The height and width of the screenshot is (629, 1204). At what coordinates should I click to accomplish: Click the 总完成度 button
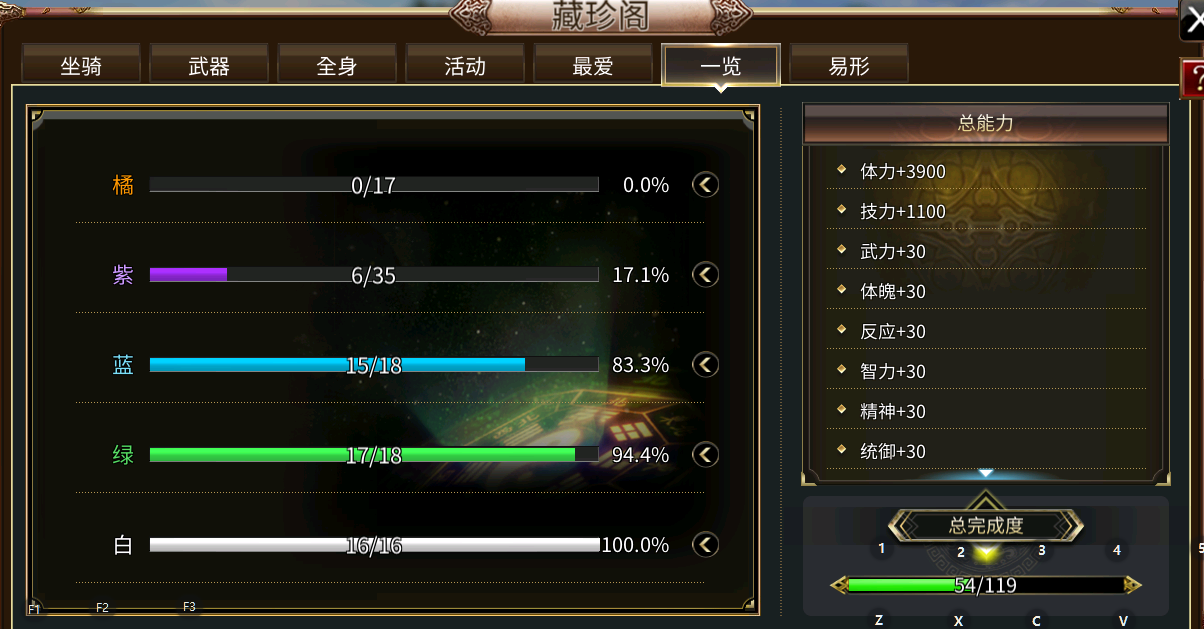[x=986, y=525]
